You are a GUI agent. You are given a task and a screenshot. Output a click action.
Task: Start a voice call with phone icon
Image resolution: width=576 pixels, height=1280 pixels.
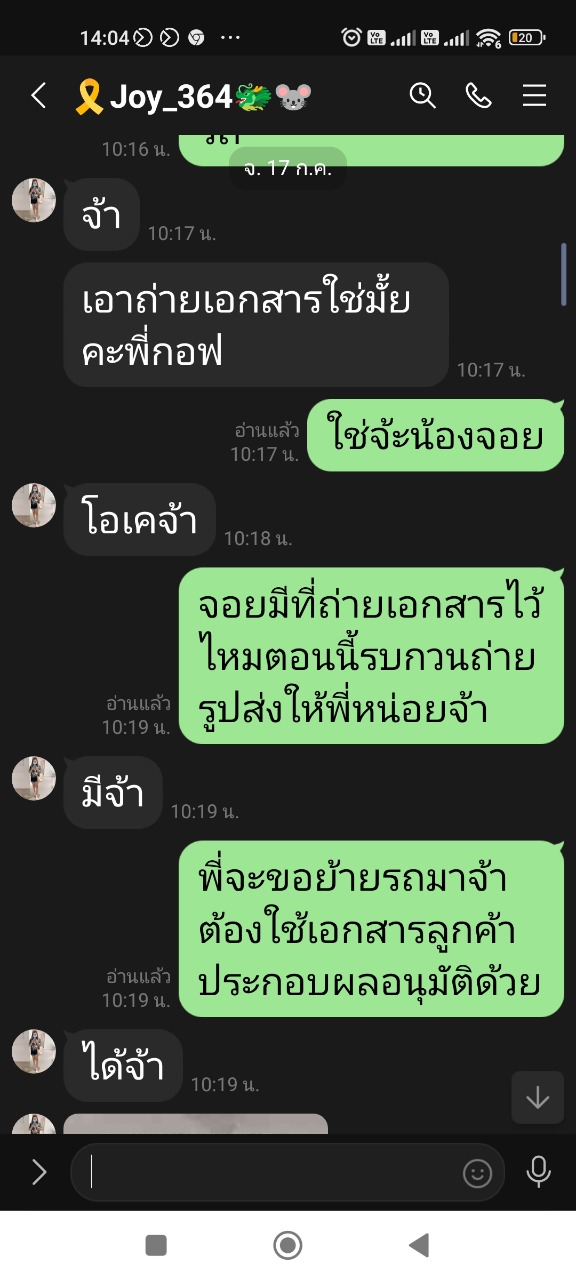click(479, 95)
